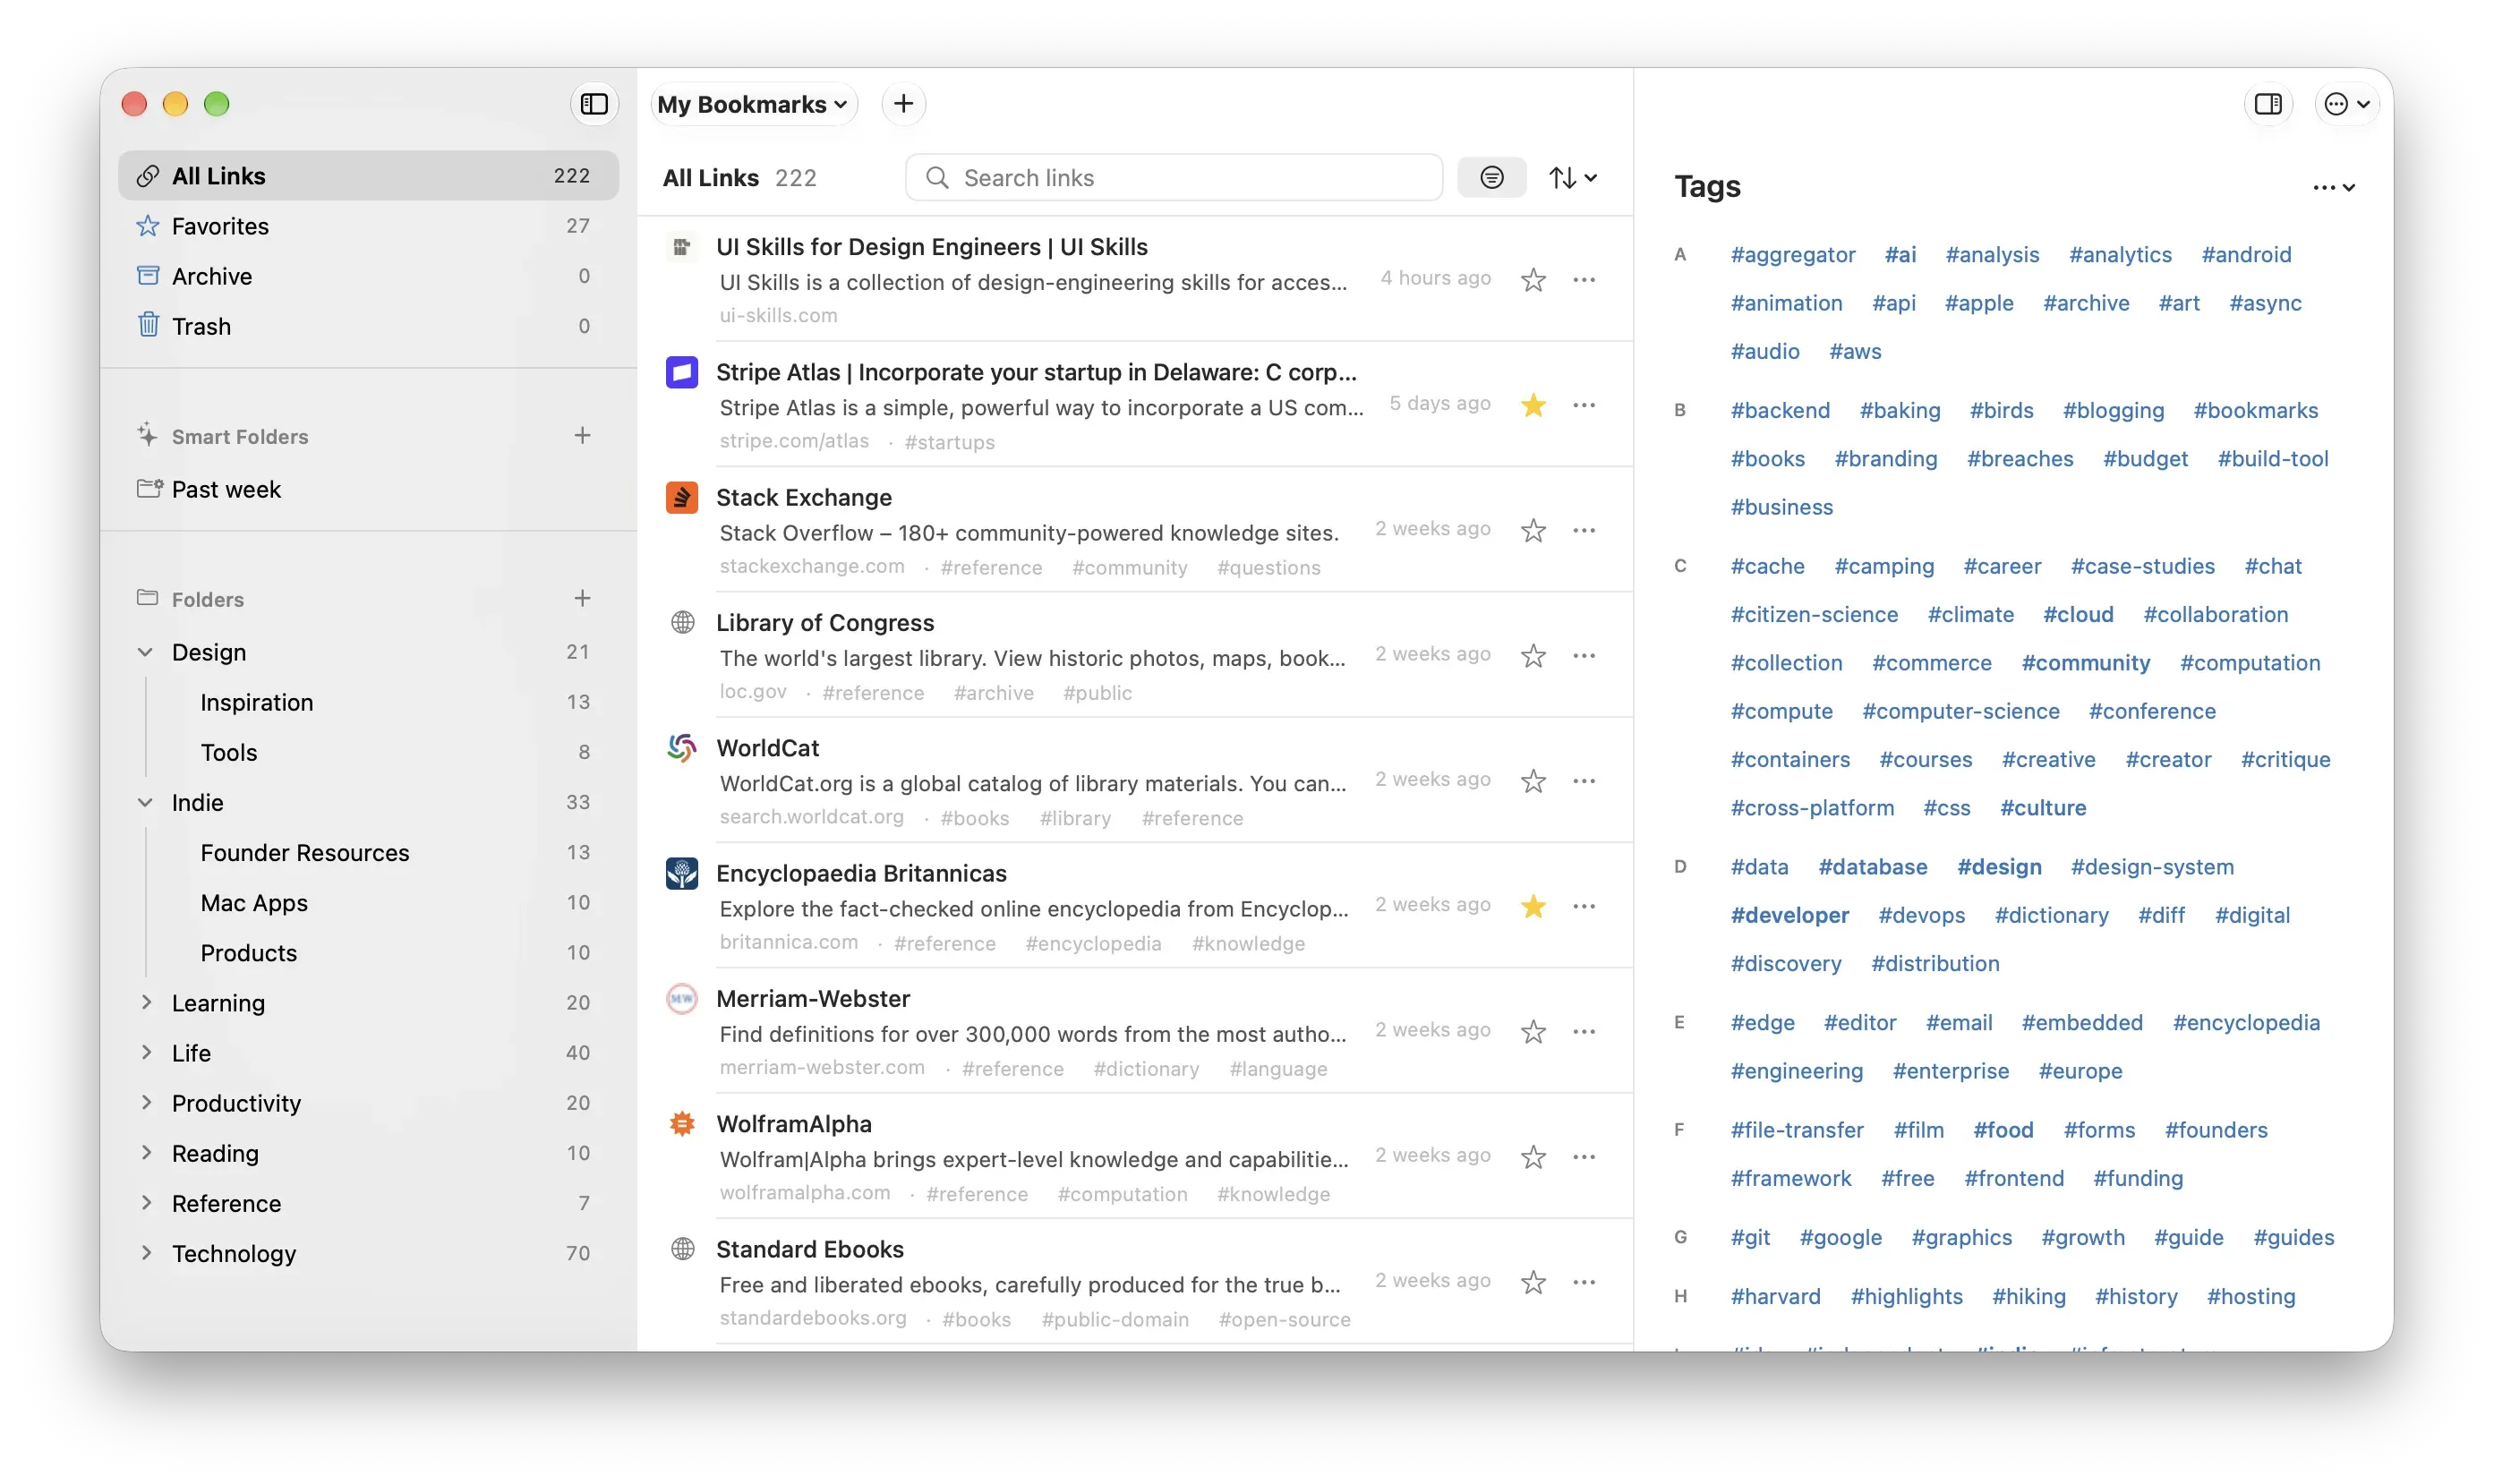Add a new bookmark with plus button

pyautogui.click(x=903, y=104)
